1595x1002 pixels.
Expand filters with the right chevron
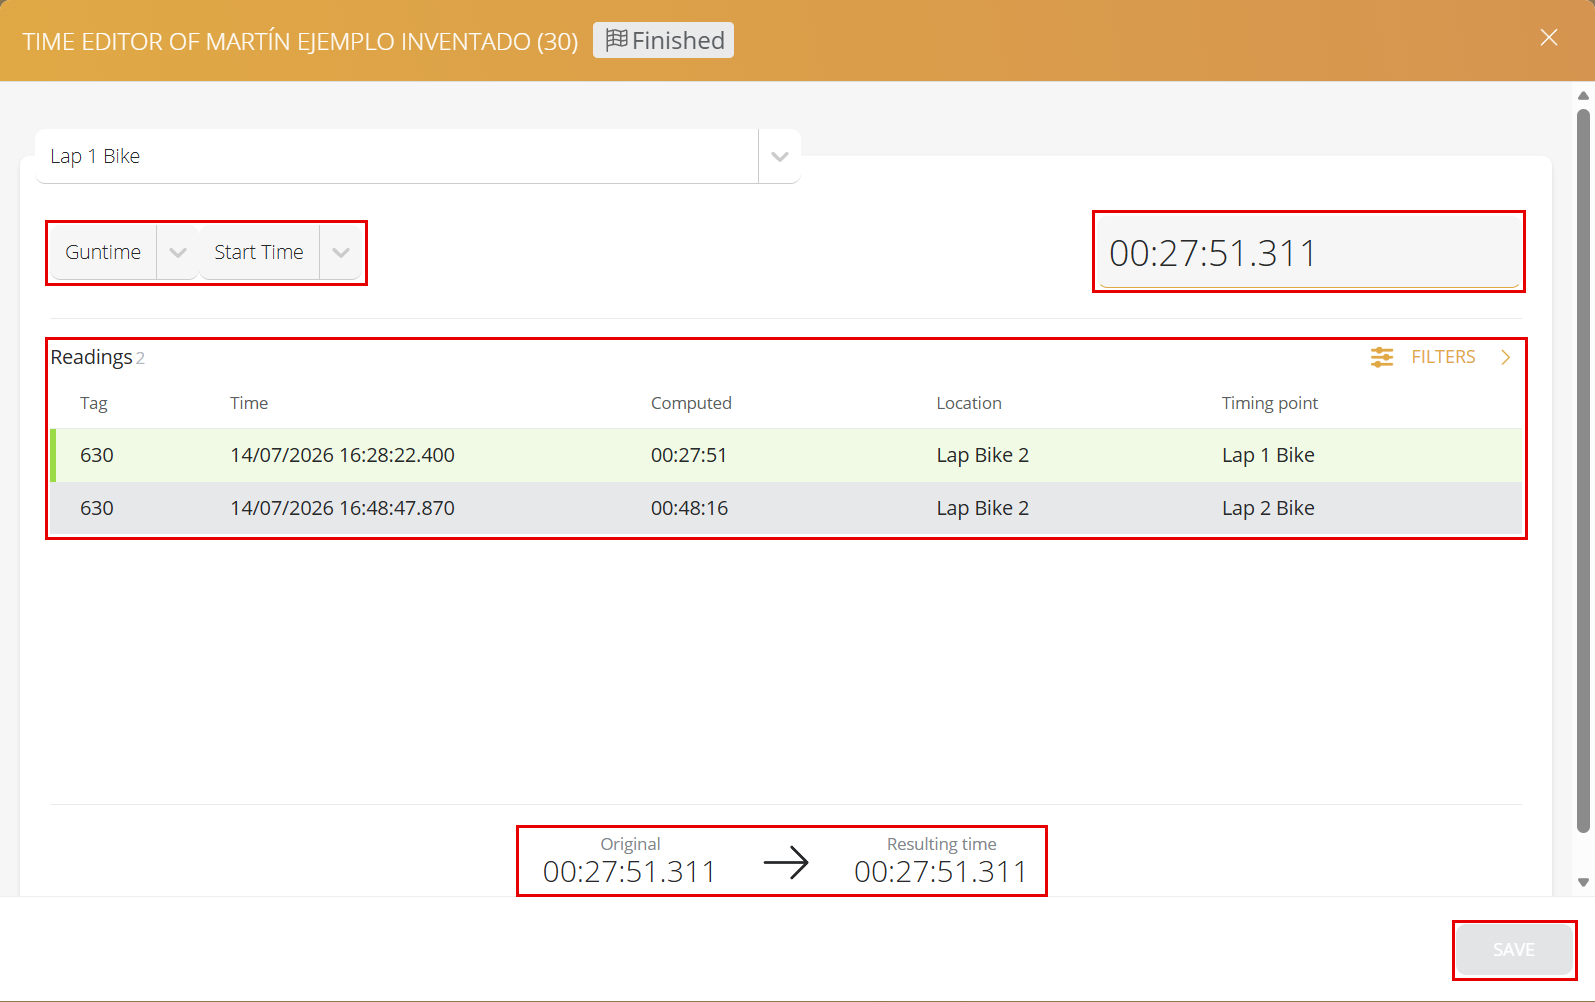click(1506, 357)
